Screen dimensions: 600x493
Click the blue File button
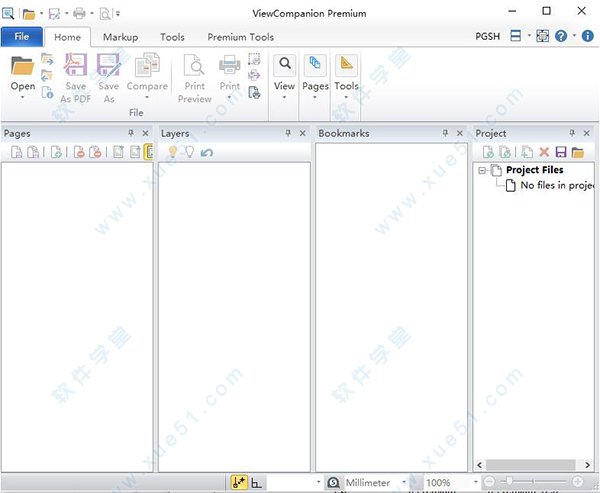click(x=22, y=37)
